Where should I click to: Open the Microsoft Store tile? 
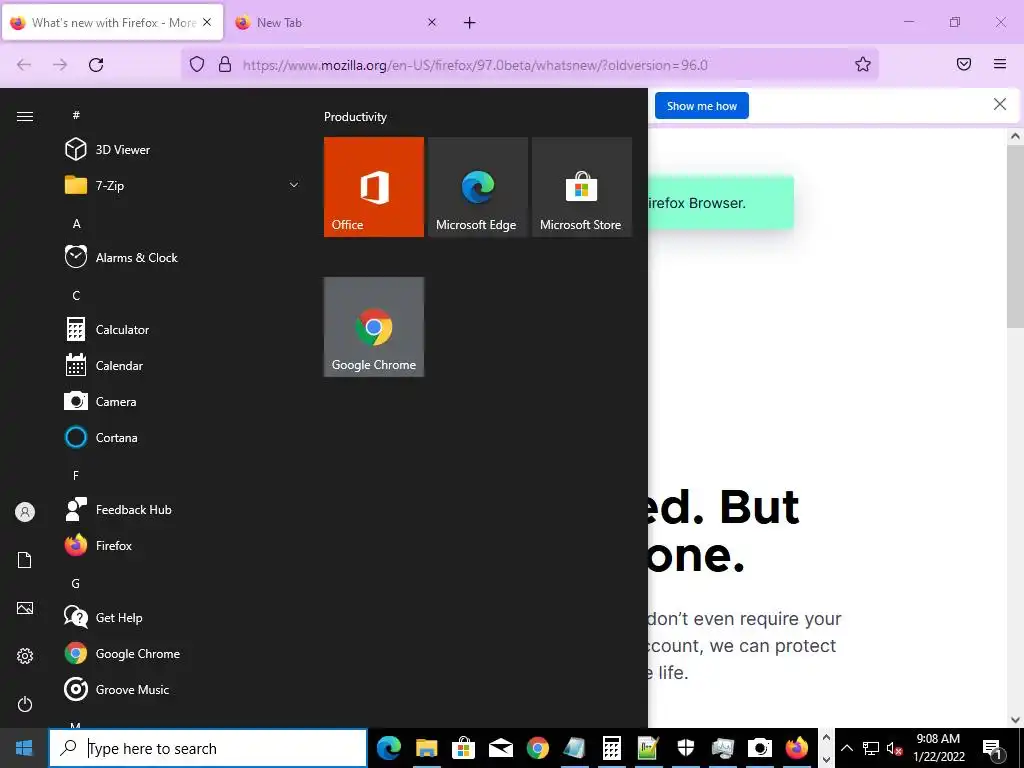582,187
